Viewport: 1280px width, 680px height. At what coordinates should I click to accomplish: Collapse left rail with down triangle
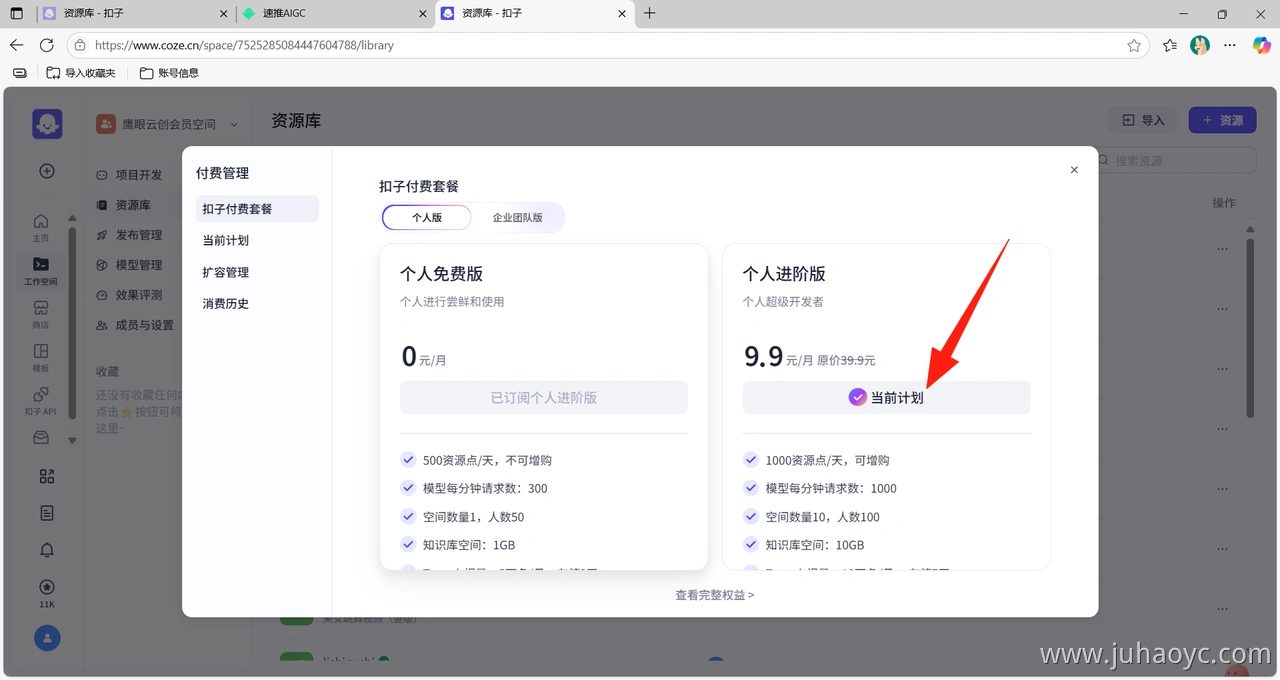tap(72, 440)
